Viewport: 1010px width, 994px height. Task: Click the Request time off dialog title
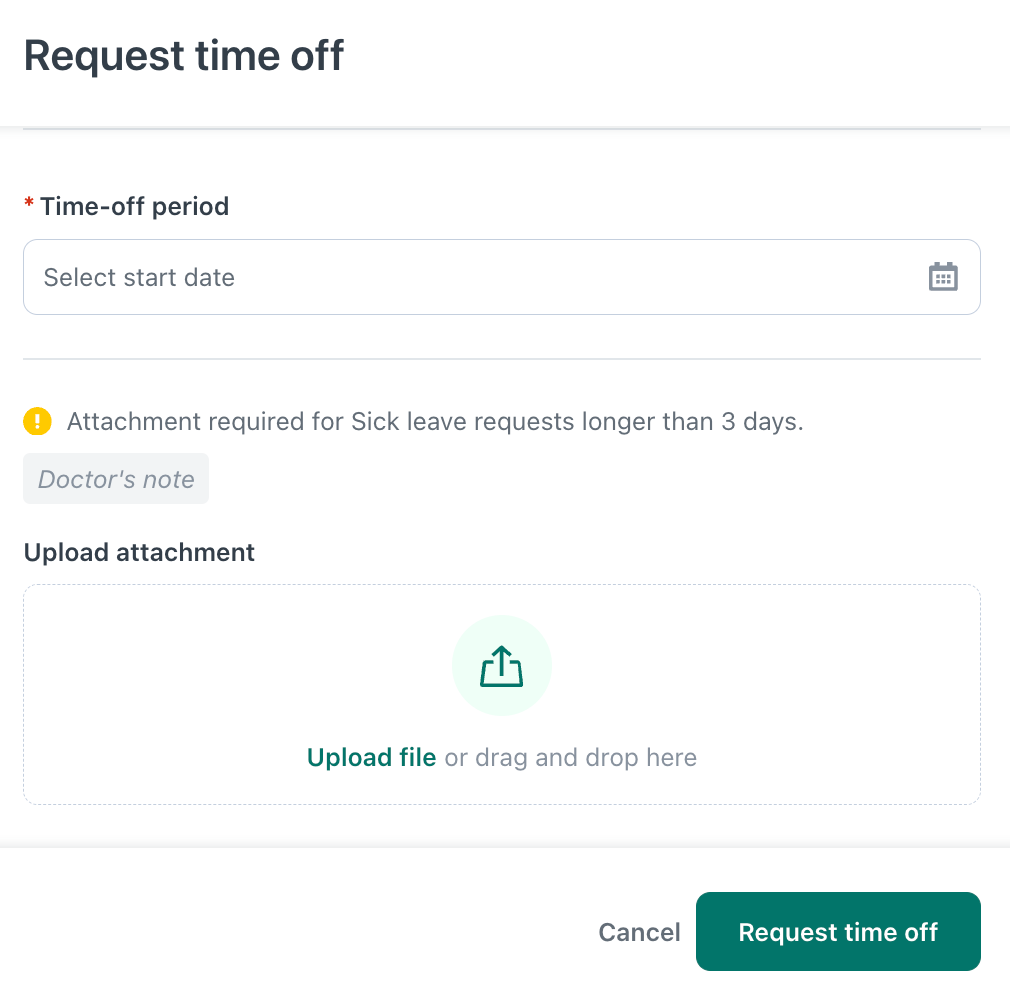pos(184,56)
